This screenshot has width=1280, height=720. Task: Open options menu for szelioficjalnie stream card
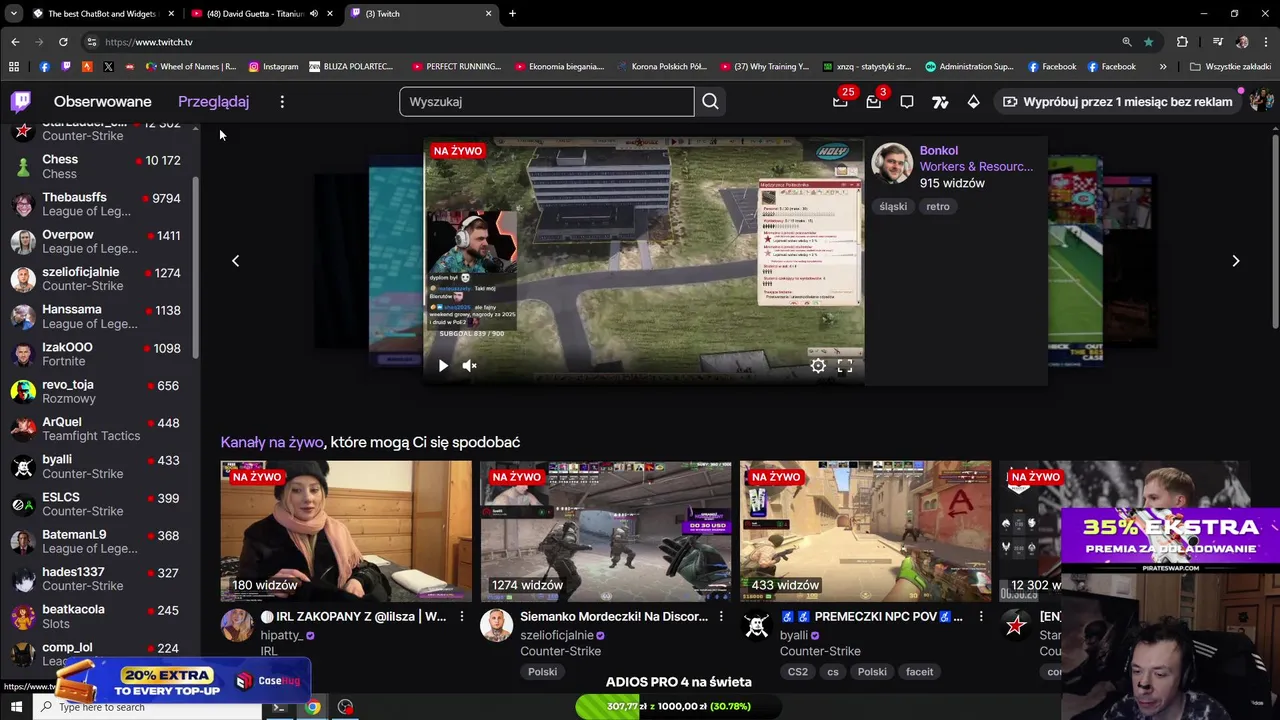[721, 617]
